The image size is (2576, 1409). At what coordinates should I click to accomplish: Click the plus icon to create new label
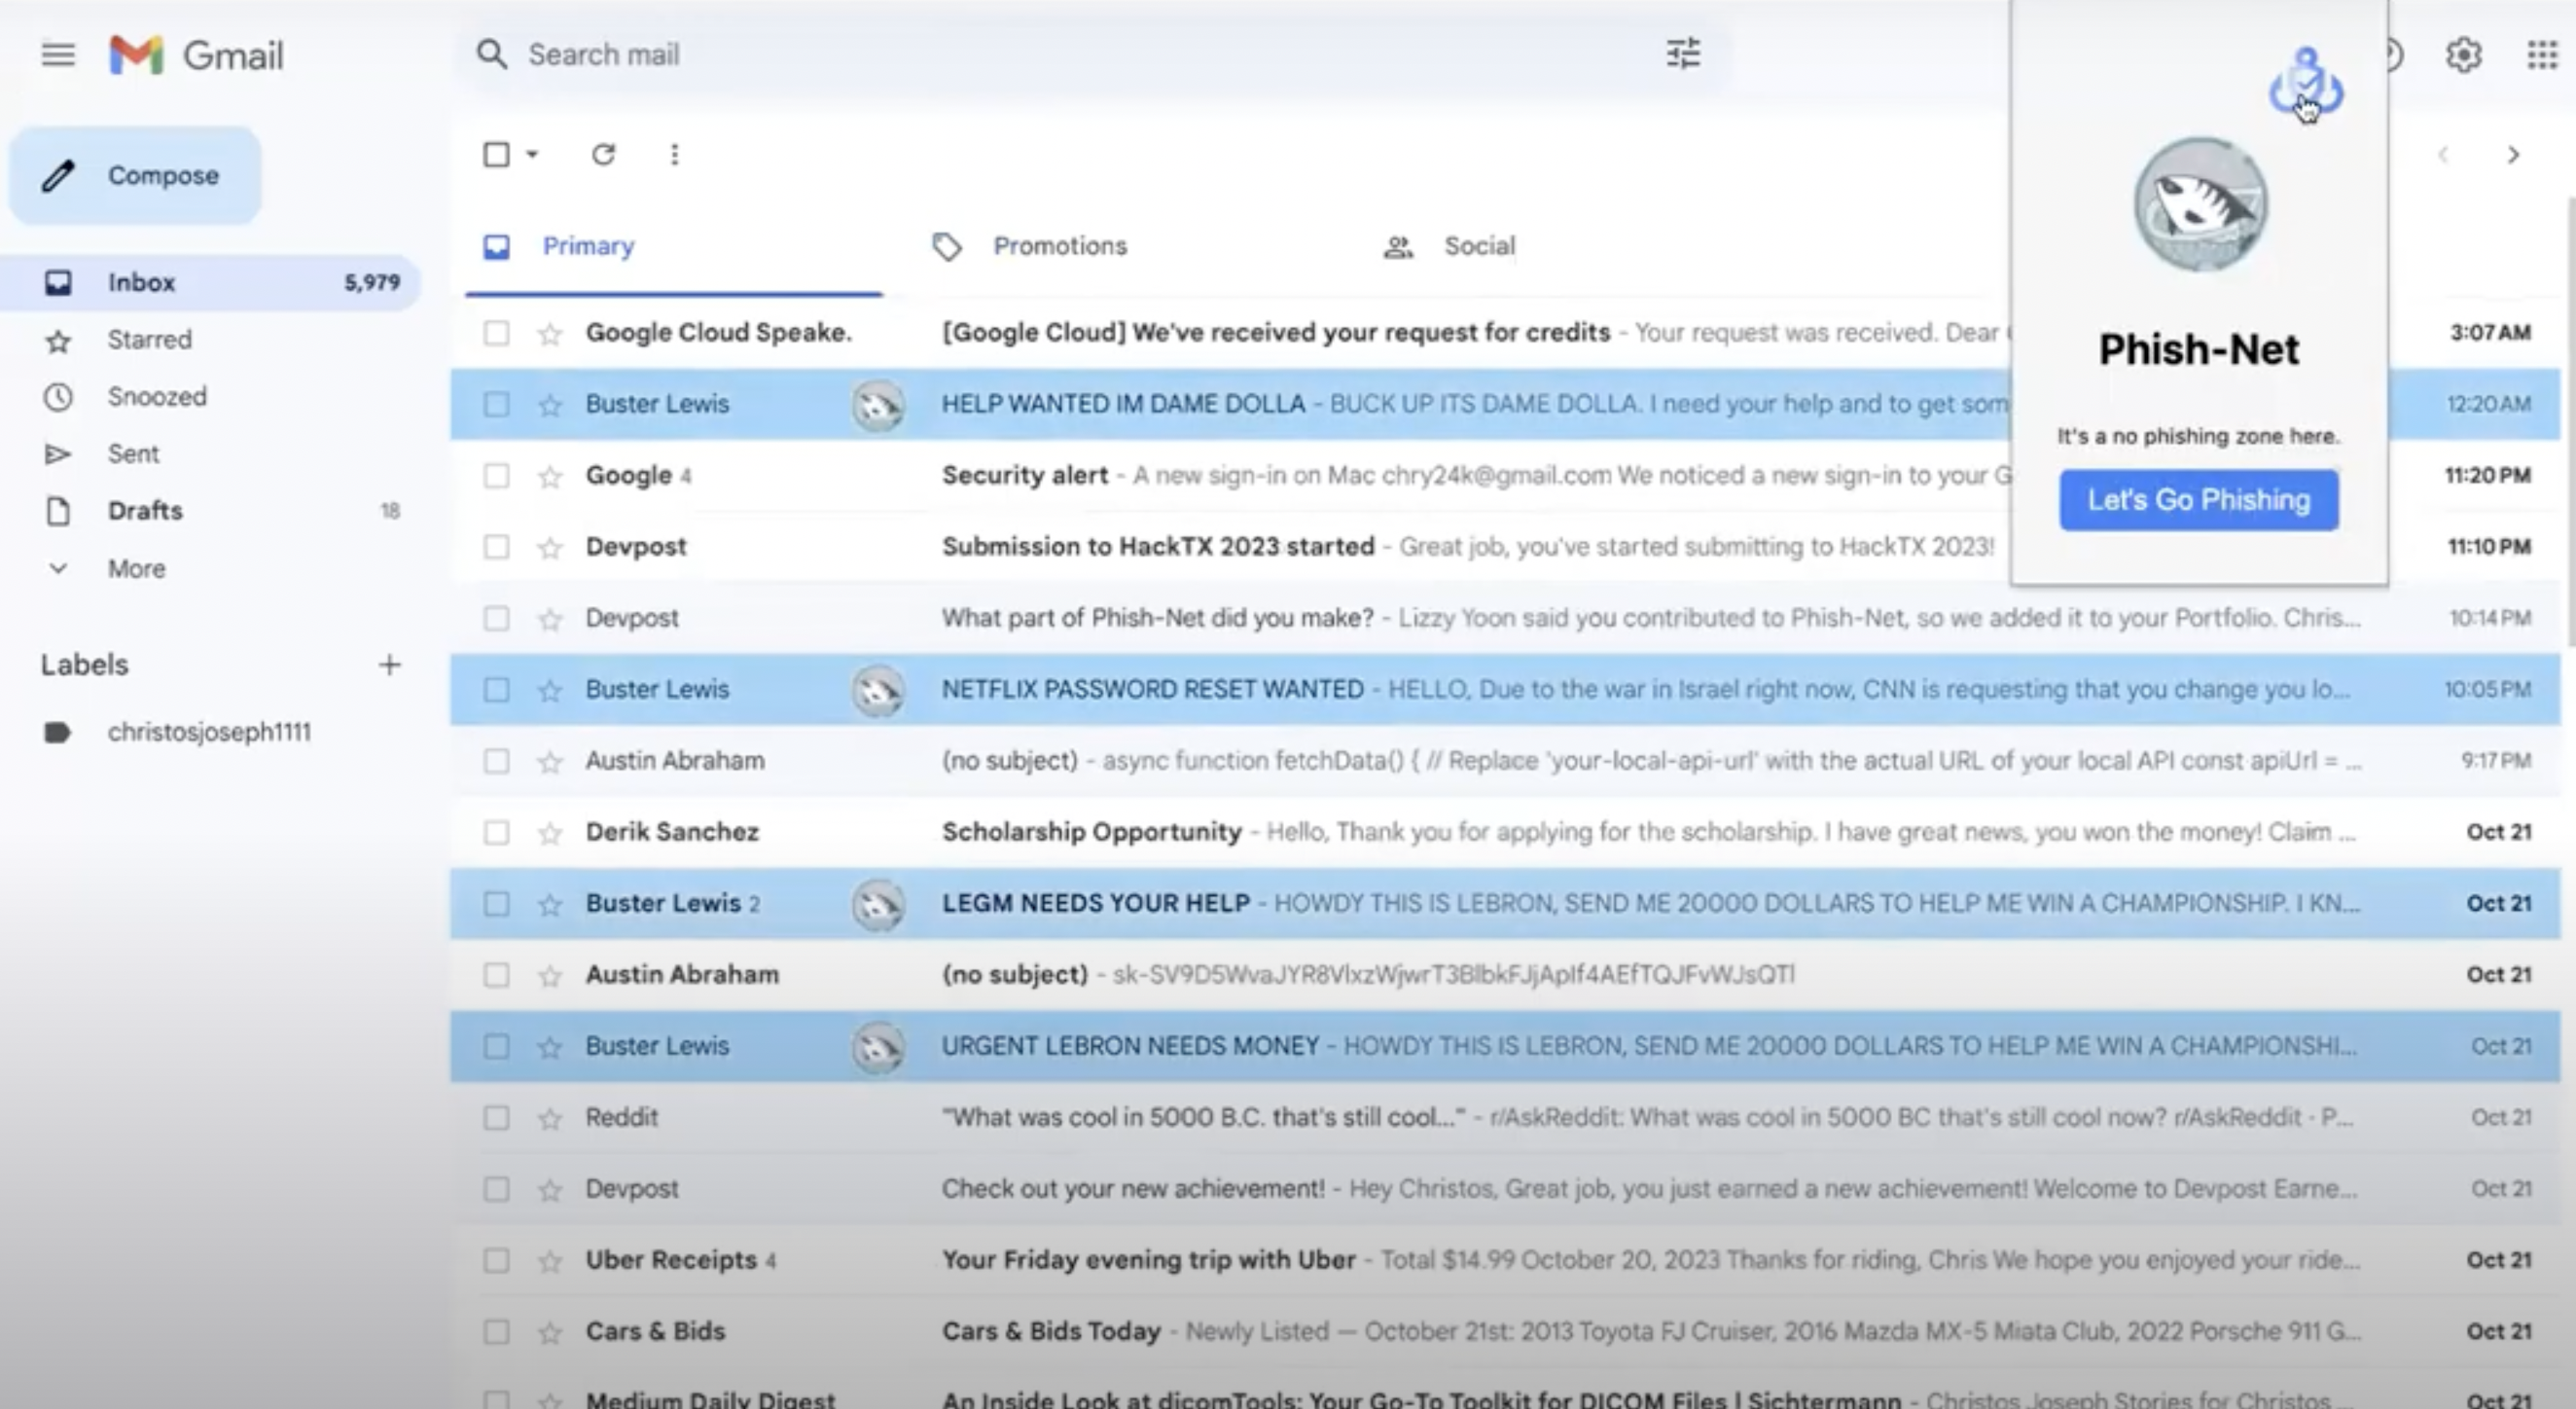coord(390,665)
